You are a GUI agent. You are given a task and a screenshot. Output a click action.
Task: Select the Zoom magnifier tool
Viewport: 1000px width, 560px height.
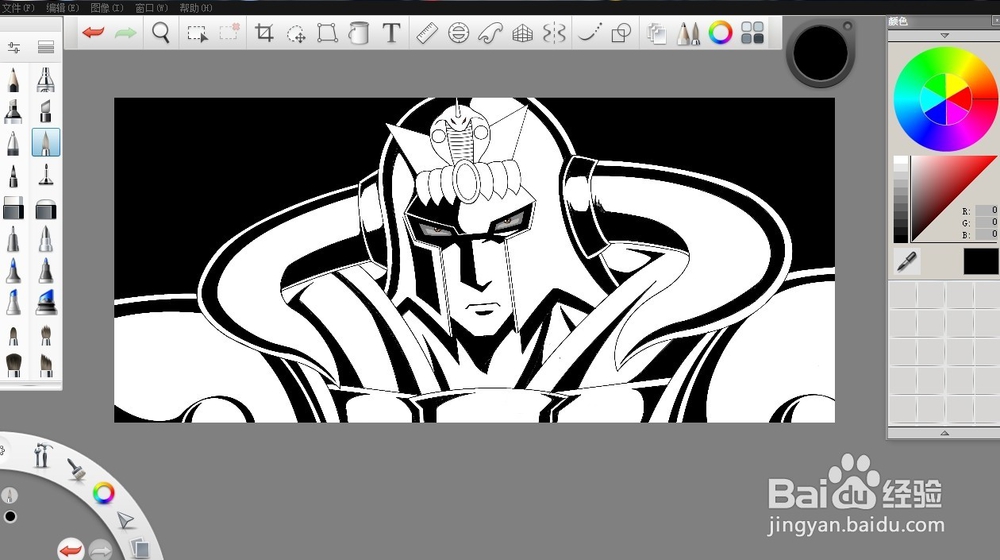coord(161,33)
